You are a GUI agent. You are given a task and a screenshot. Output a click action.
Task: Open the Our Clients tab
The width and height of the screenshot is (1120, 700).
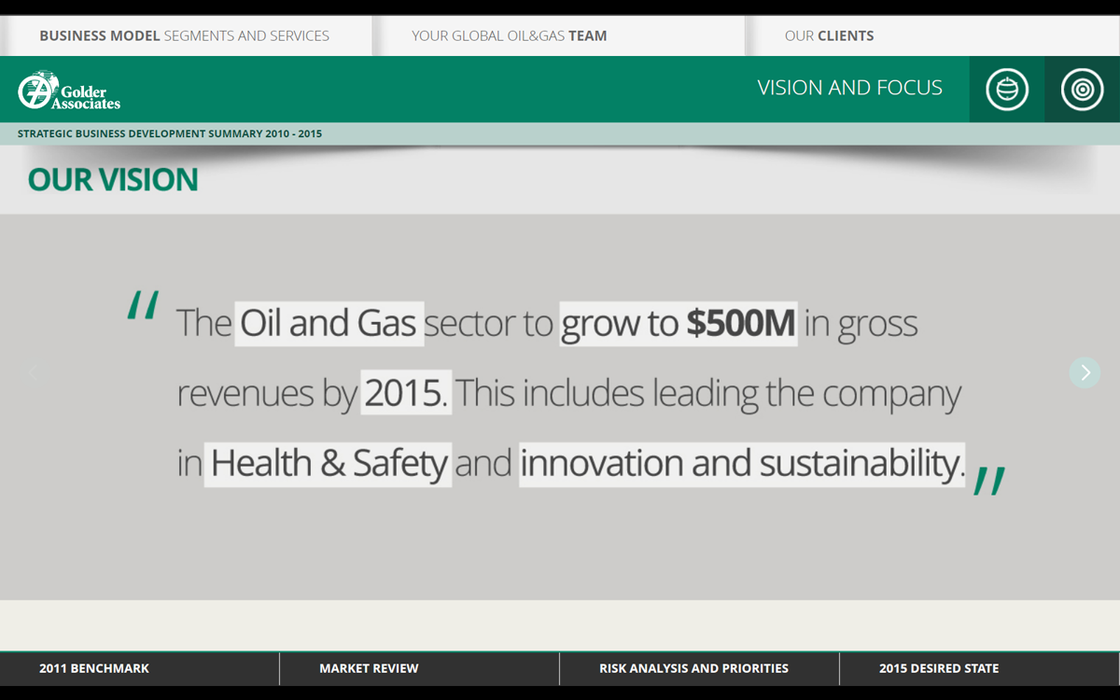pyautogui.click(x=829, y=36)
